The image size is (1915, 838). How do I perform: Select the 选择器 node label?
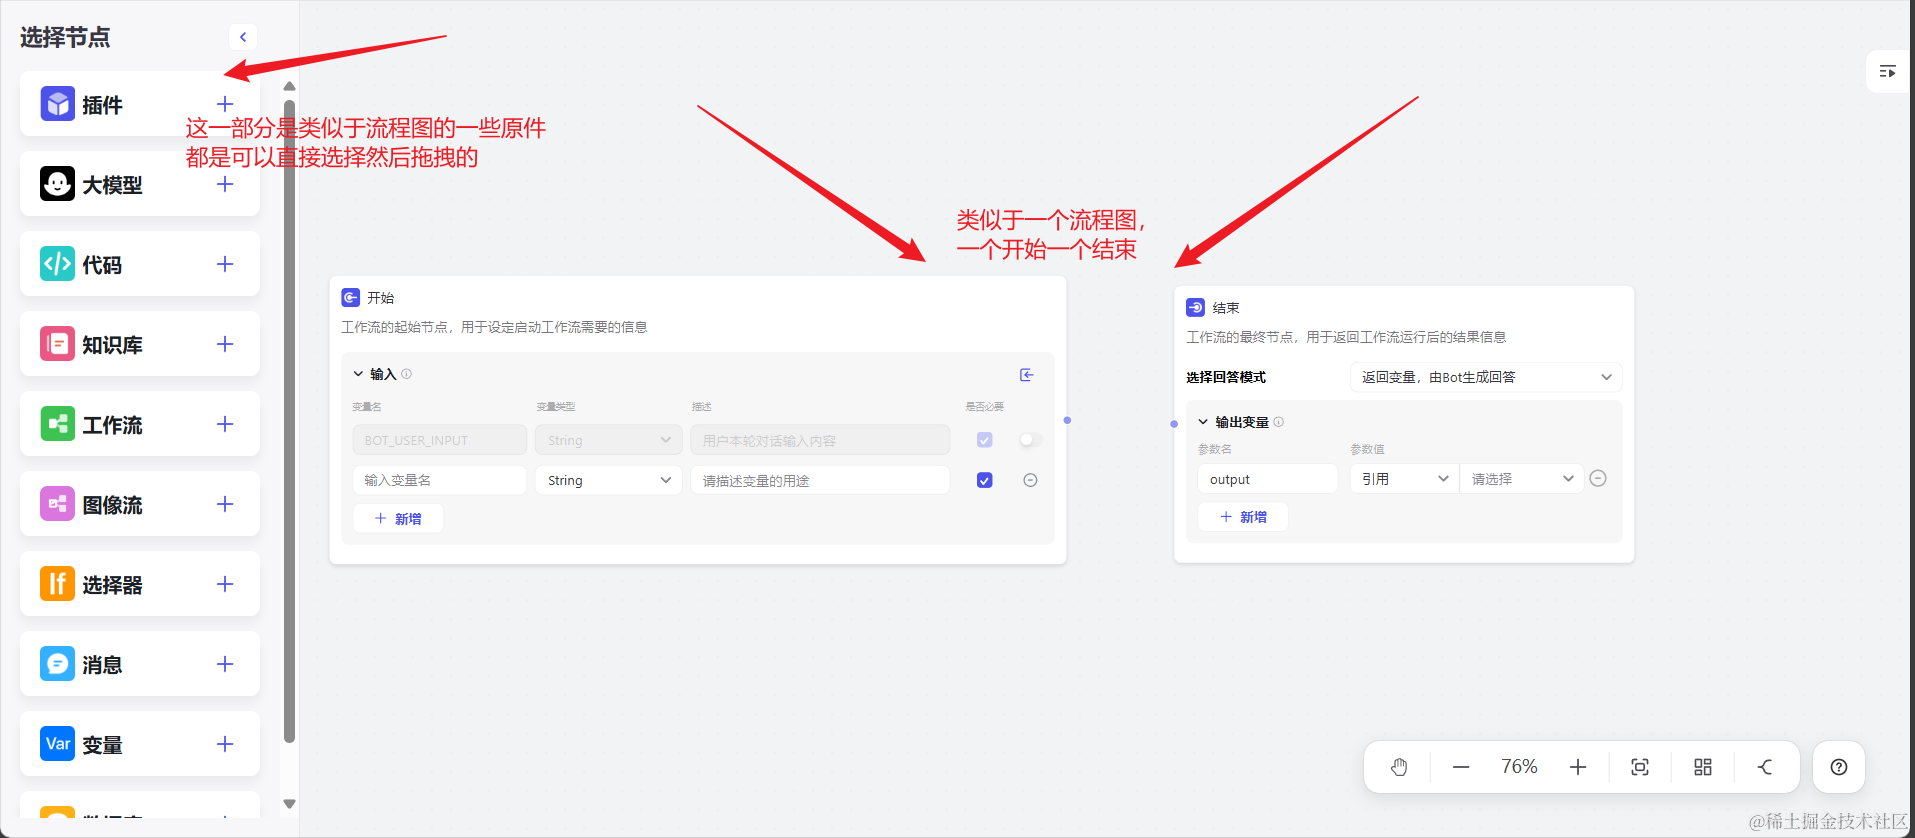[x=112, y=585]
